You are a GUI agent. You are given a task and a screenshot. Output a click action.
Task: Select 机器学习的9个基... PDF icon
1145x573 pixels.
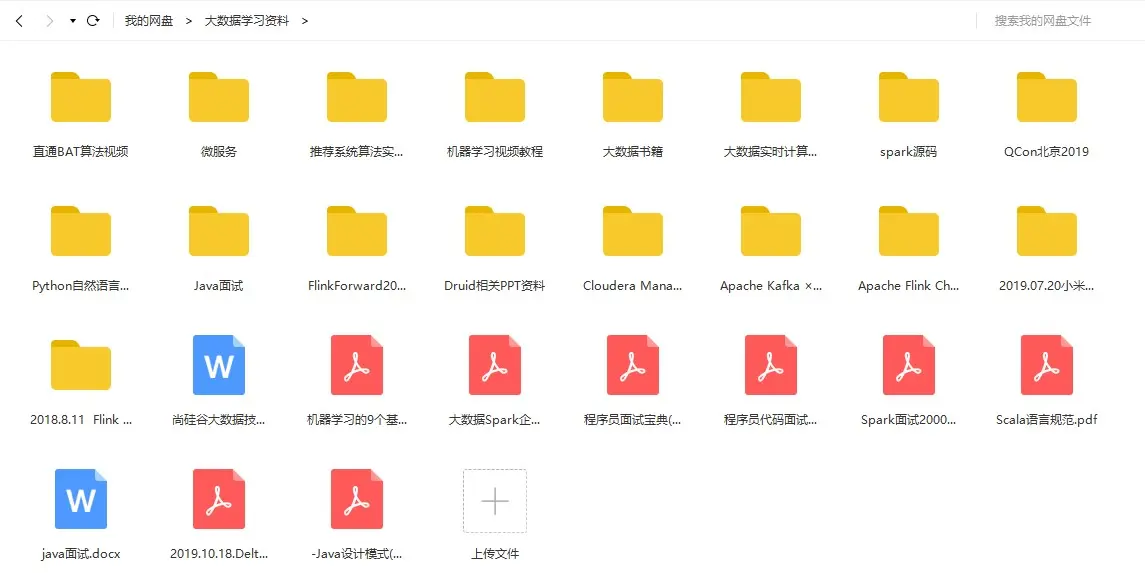(356, 365)
